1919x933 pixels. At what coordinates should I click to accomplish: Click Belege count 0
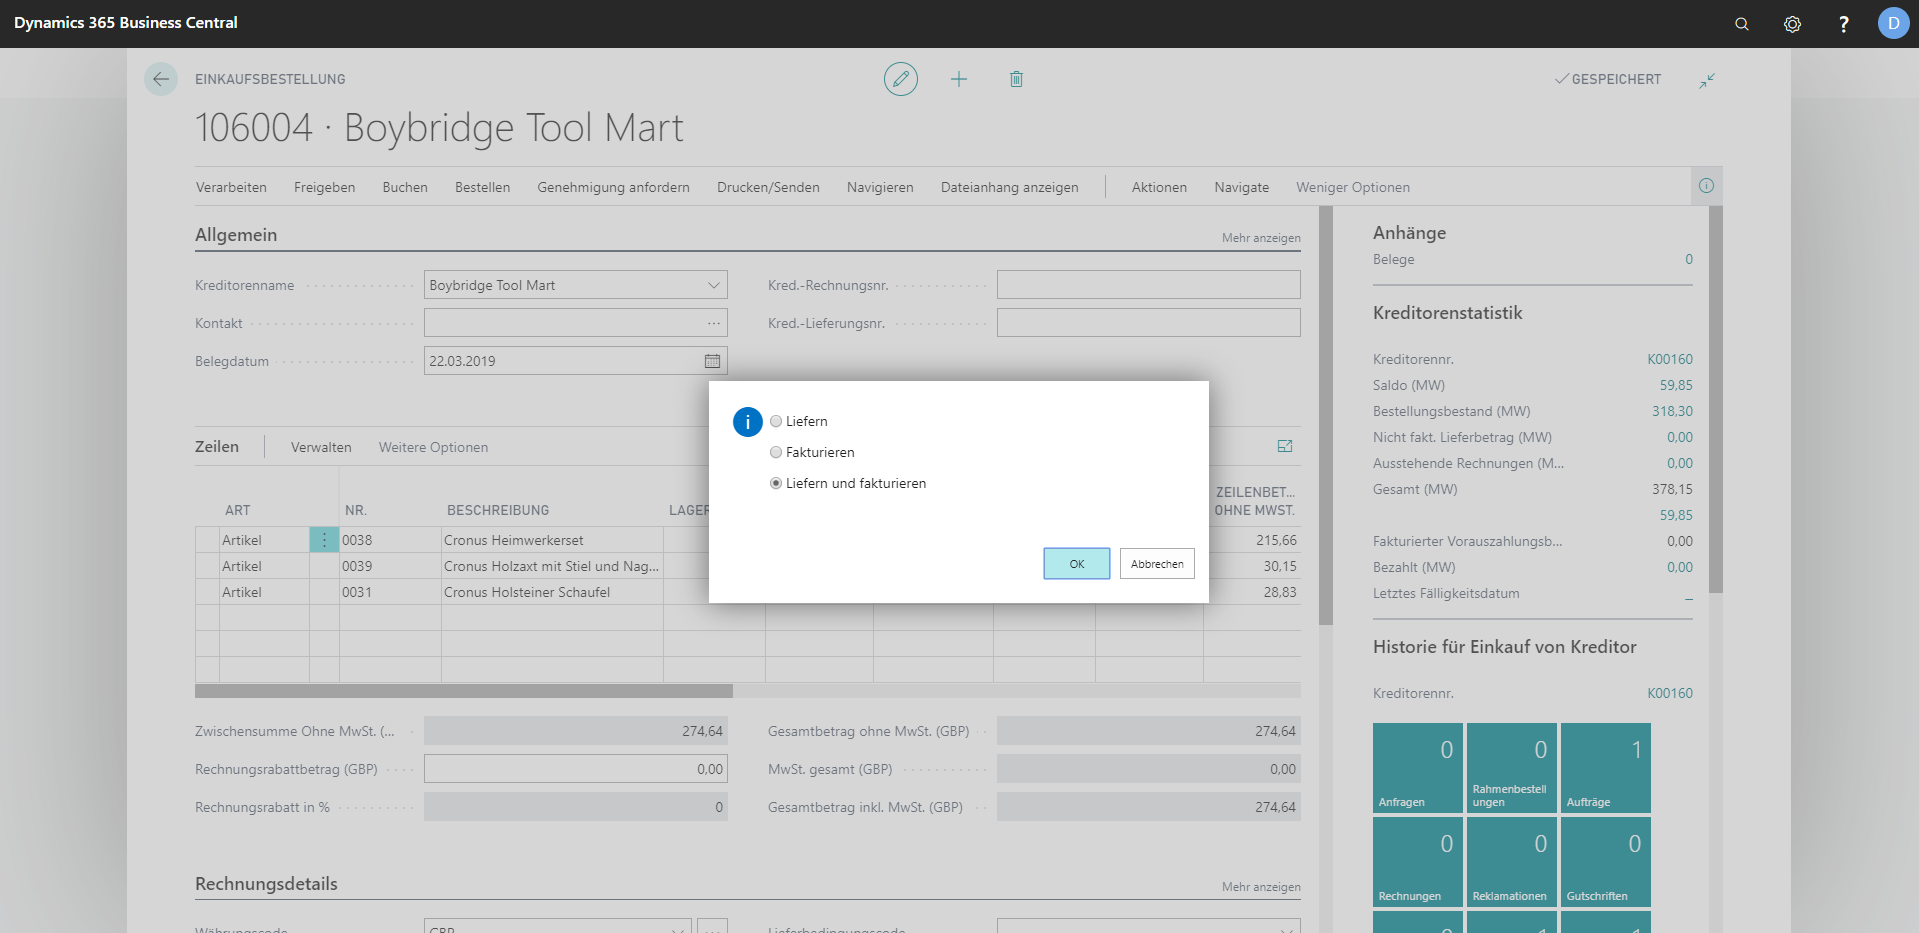coord(1689,259)
